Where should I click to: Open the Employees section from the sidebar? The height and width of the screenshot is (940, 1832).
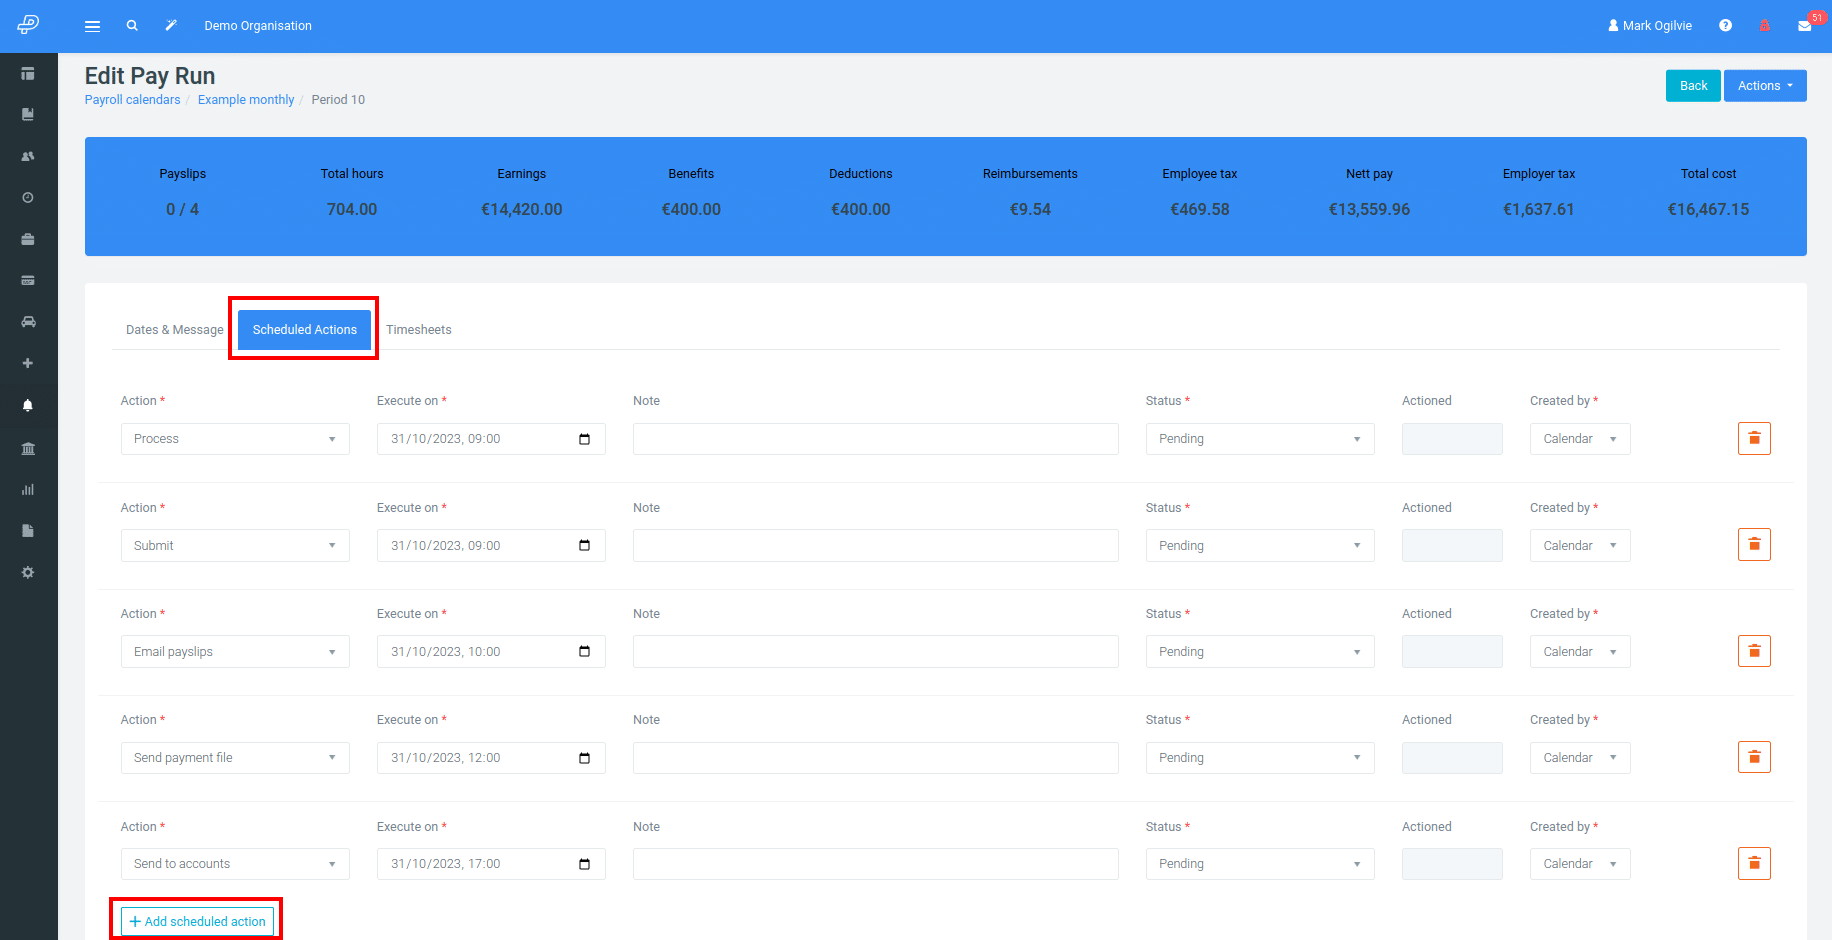(28, 156)
